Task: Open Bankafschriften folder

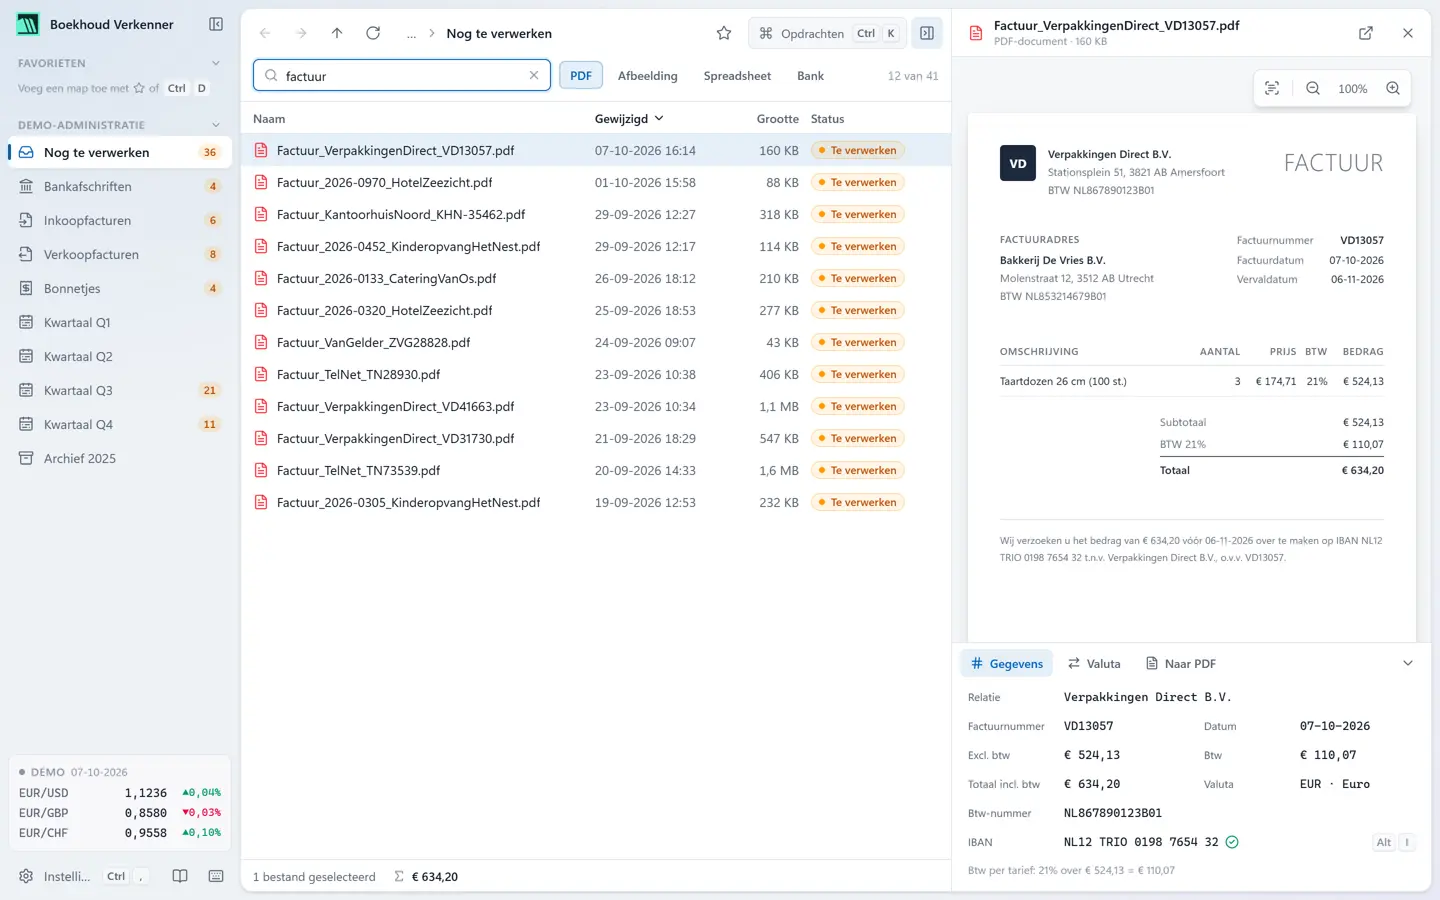Action: (120, 186)
